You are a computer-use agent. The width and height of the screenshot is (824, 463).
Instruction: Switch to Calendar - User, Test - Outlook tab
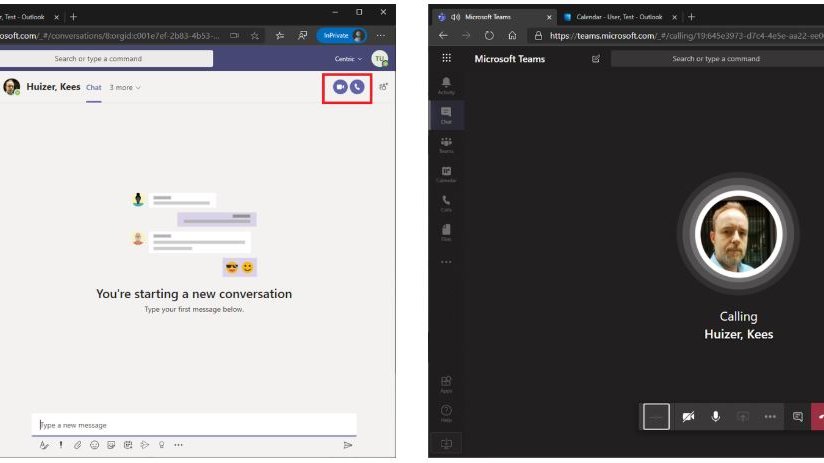(x=619, y=17)
